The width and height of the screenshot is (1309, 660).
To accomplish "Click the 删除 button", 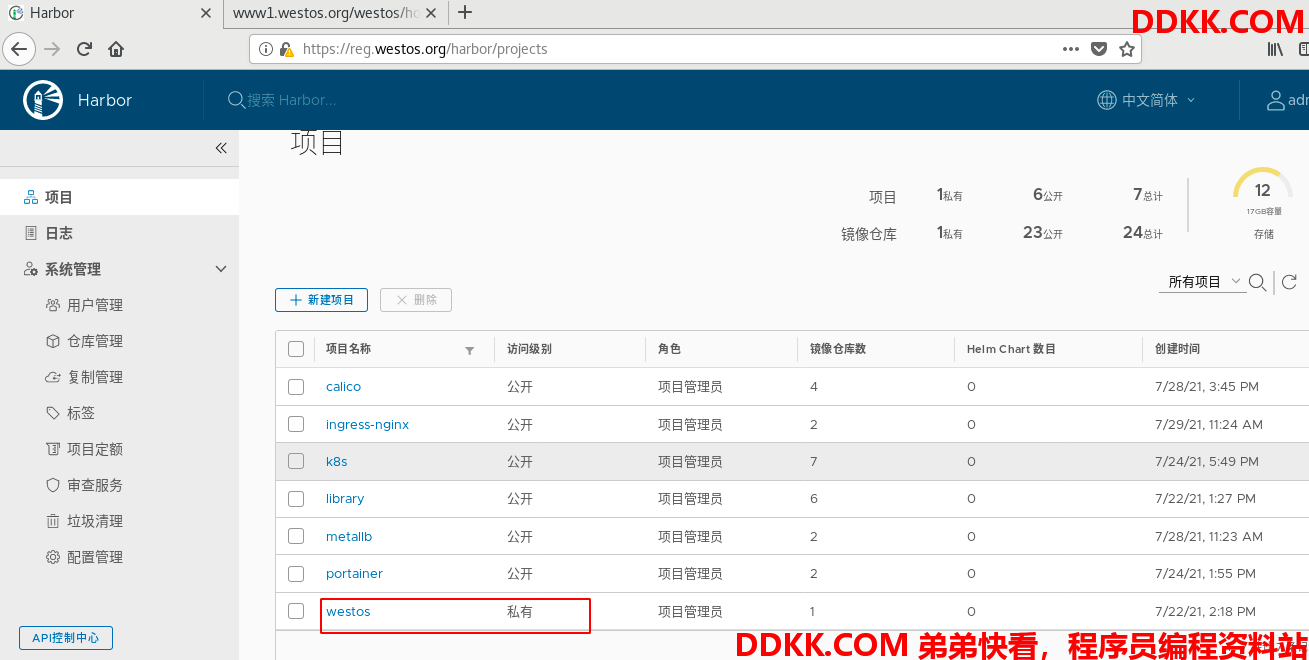I will [416, 300].
